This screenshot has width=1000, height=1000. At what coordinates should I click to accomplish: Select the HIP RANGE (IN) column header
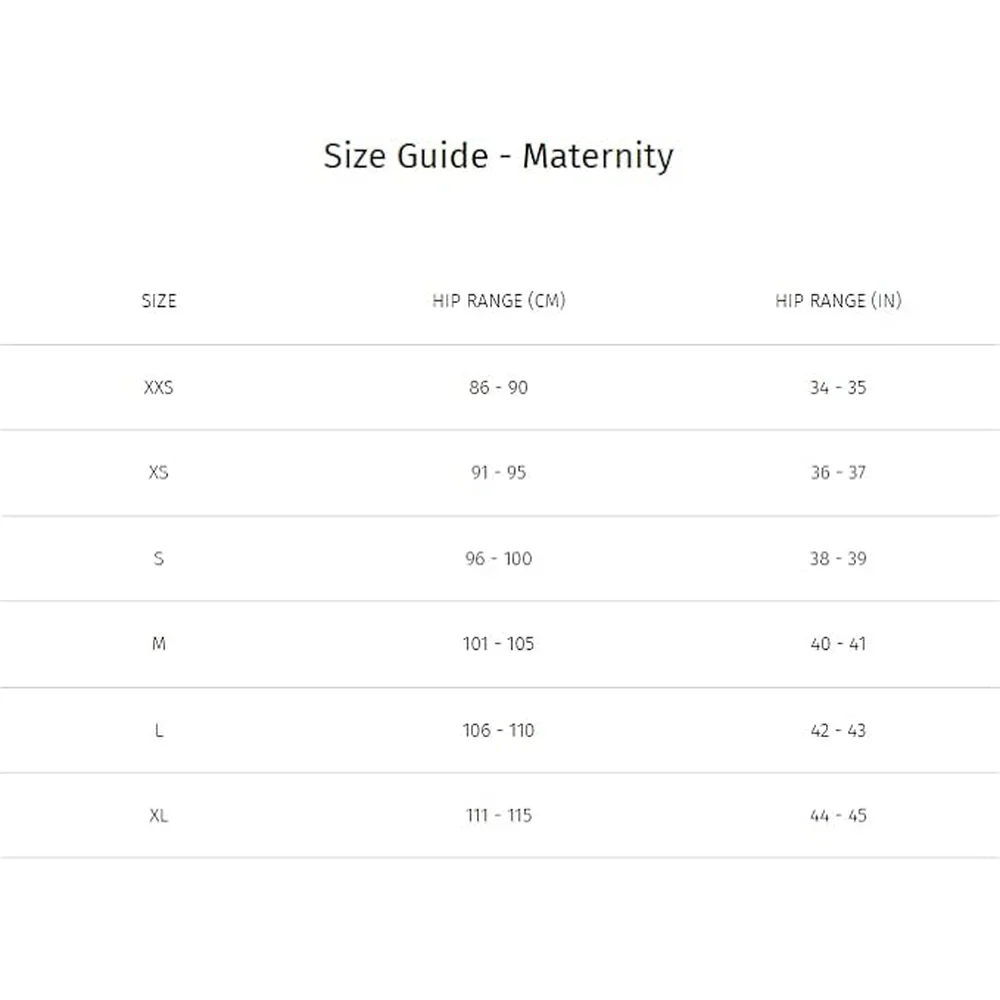coord(838,301)
